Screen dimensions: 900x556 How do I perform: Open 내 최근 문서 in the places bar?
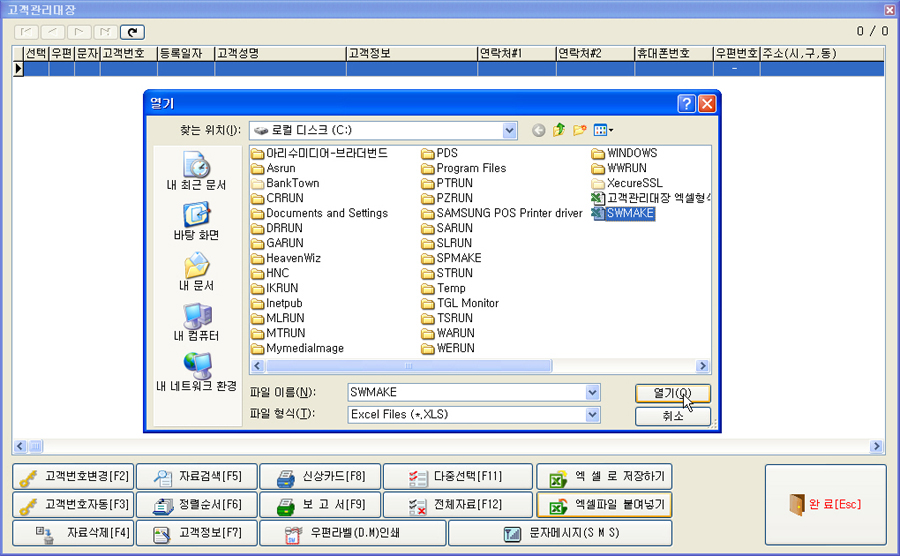pos(196,170)
